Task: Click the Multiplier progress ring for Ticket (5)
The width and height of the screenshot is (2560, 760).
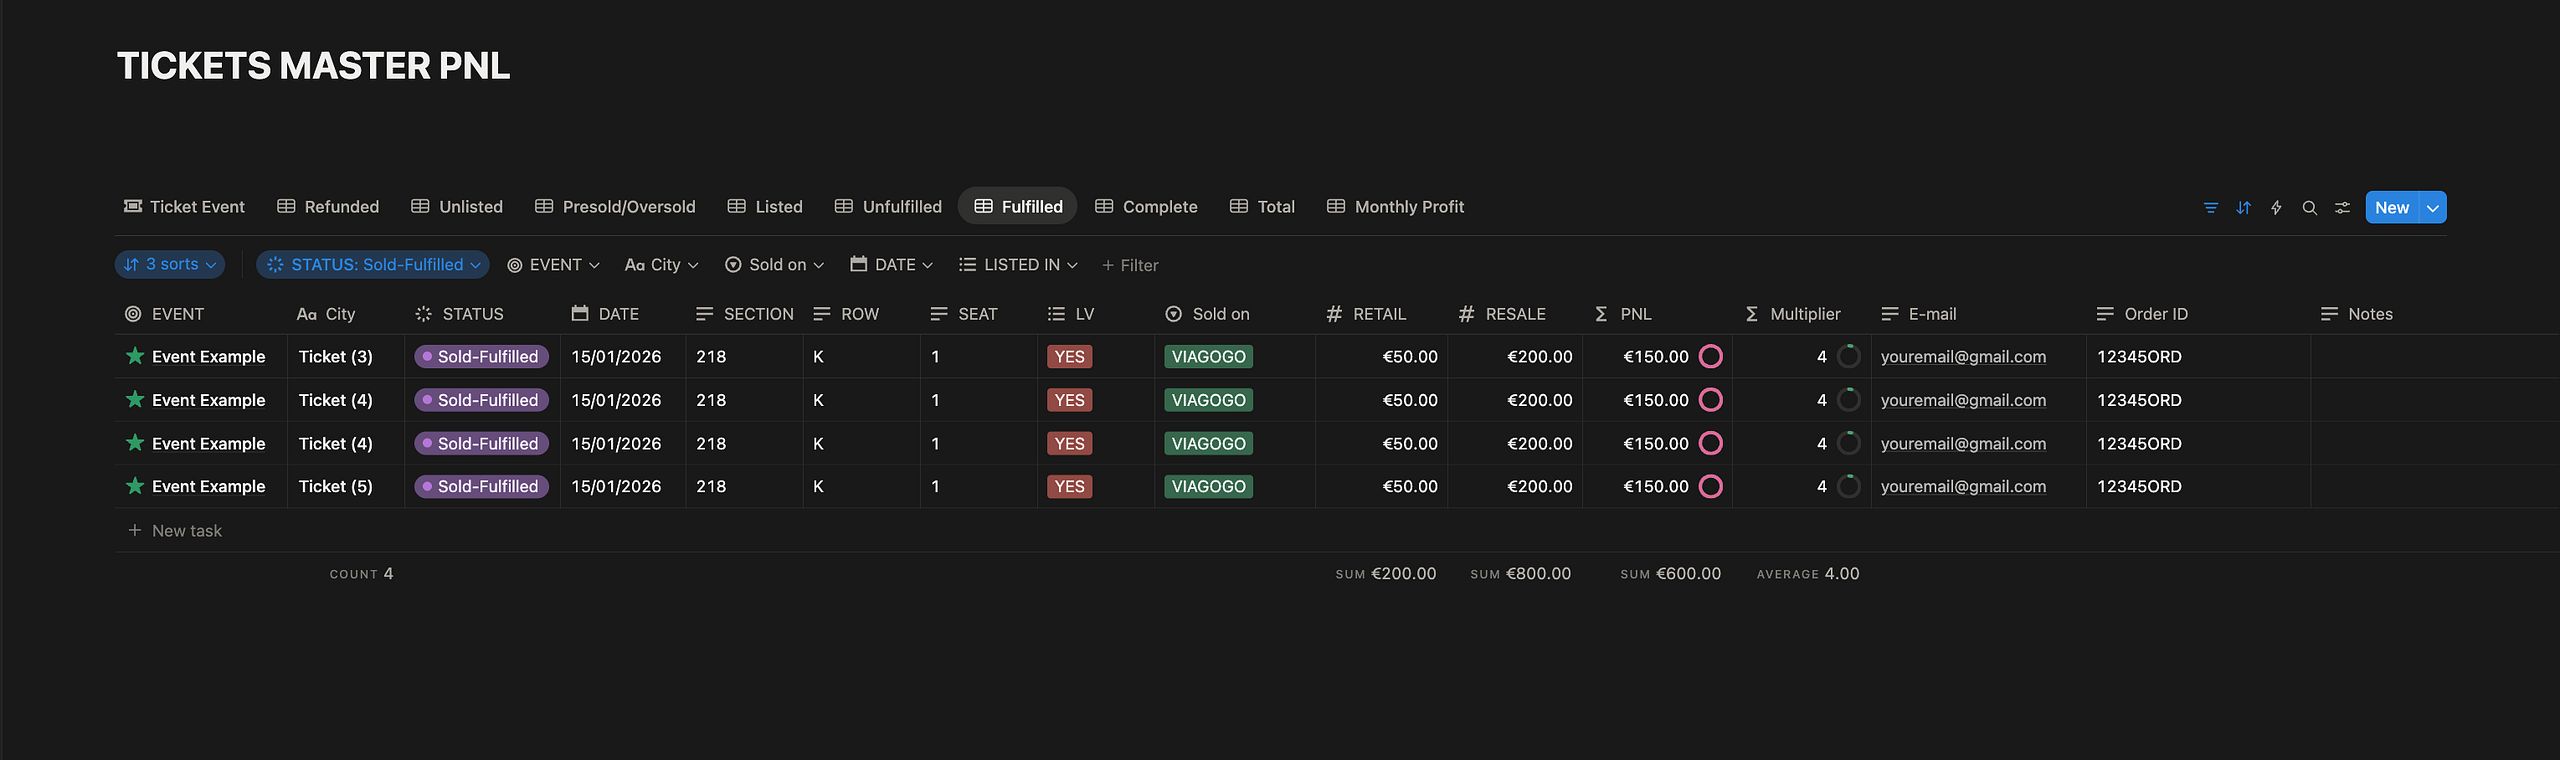Action: pos(1849,486)
